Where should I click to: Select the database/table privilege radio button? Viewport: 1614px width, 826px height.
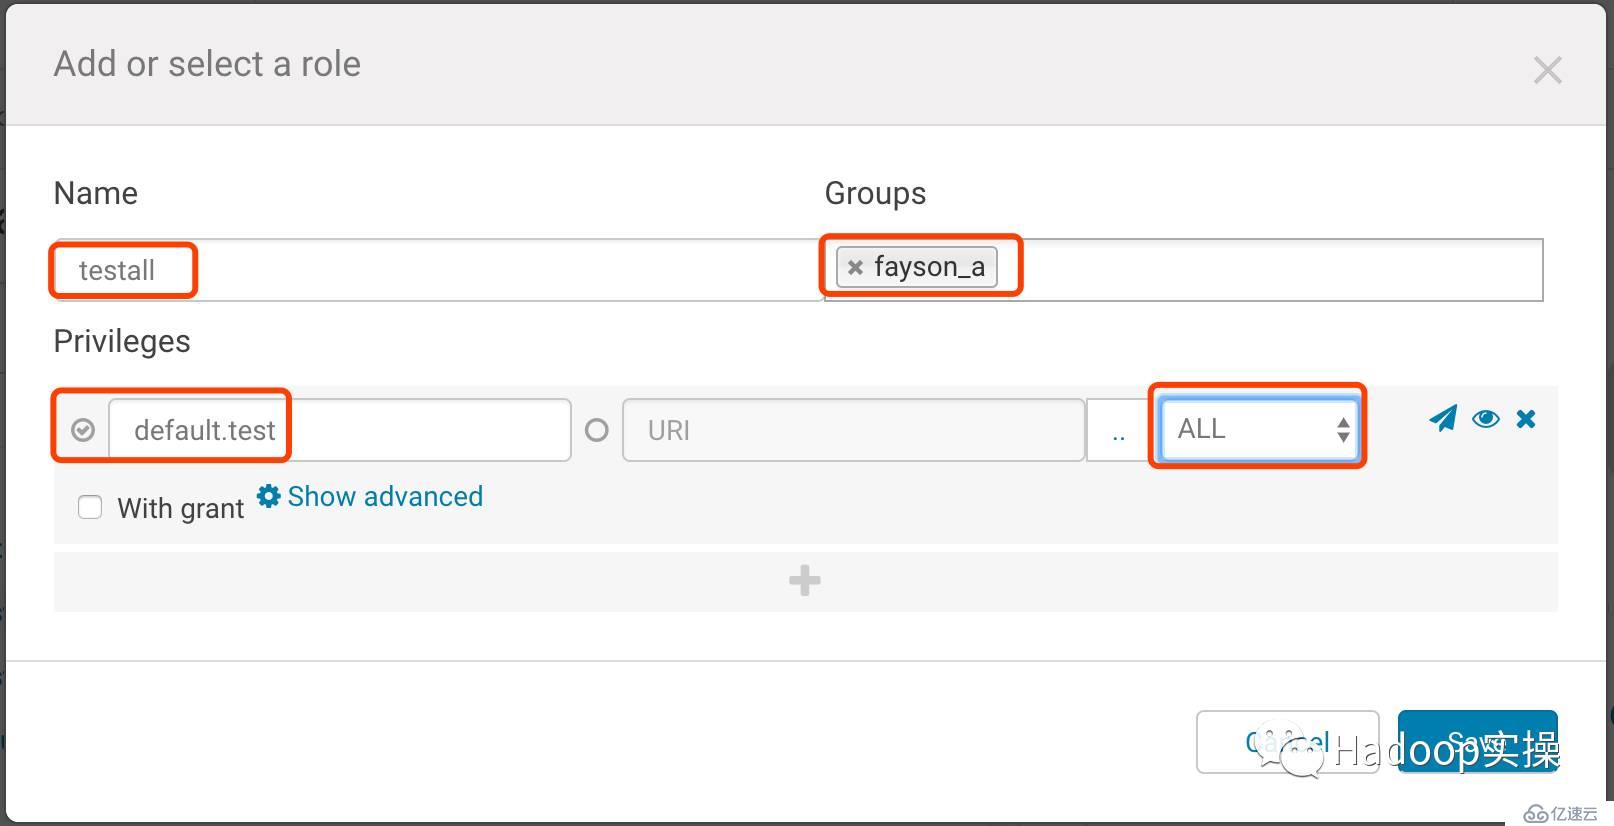83,430
